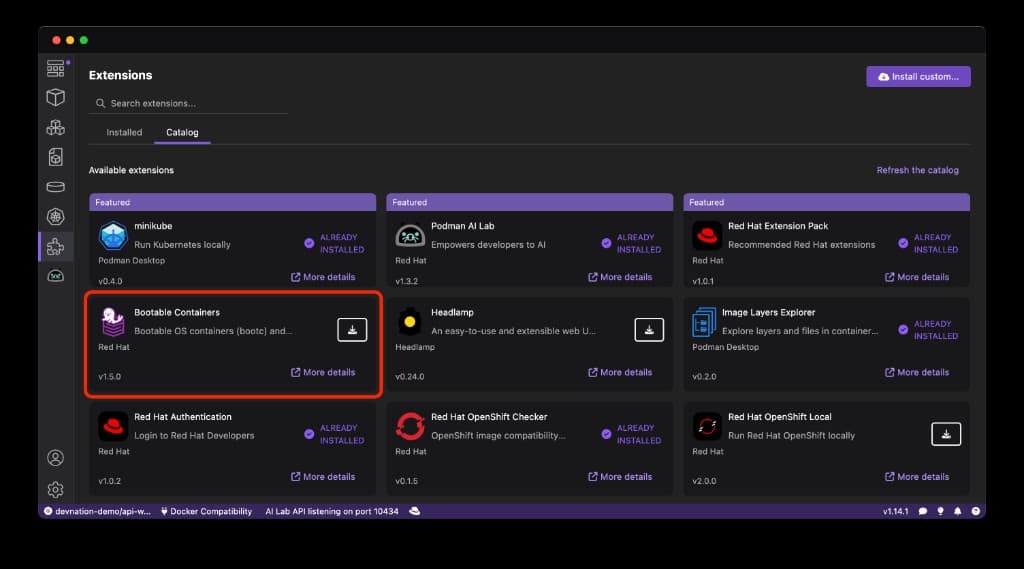The image size is (1024, 569).
Task: Open the Dashboard icon in the sidebar
Action: pyautogui.click(x=56, y=68)
